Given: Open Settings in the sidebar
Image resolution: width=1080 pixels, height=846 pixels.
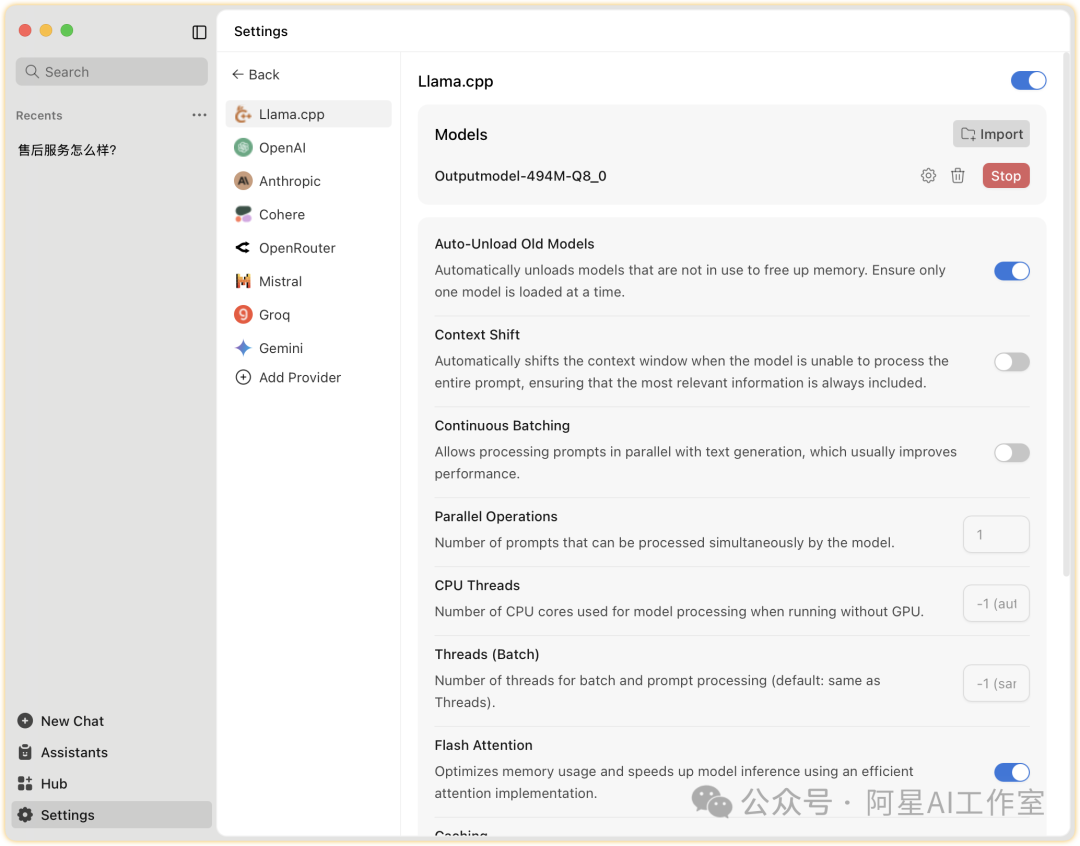Looking at the screenshot, I should click(112, 814).
